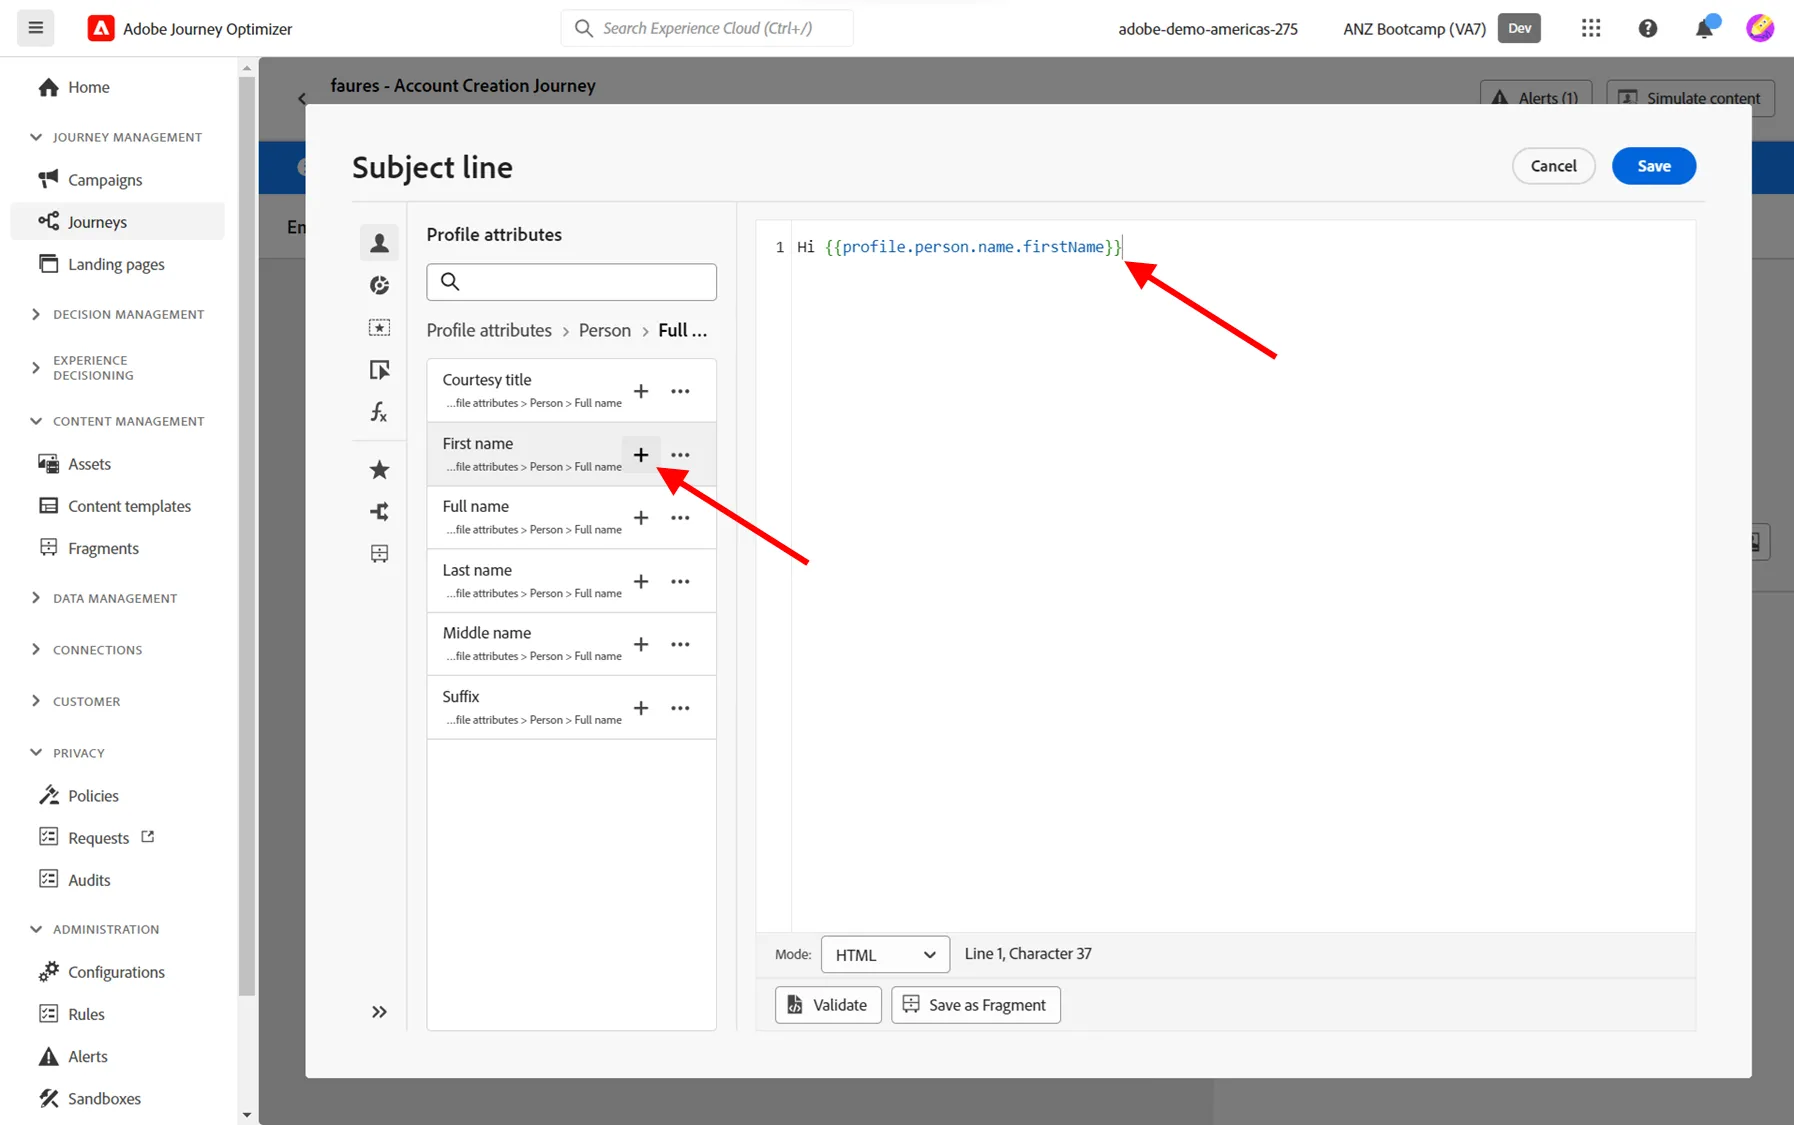
Task: Validate the subject line expression
Action: click(x=828, y=1005)
